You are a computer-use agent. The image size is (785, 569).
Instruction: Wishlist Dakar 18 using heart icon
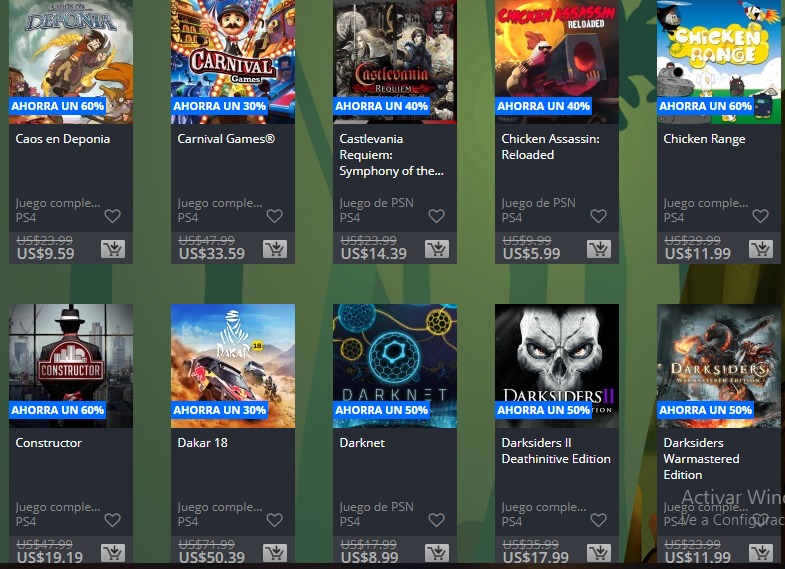[x=274, y=520]
